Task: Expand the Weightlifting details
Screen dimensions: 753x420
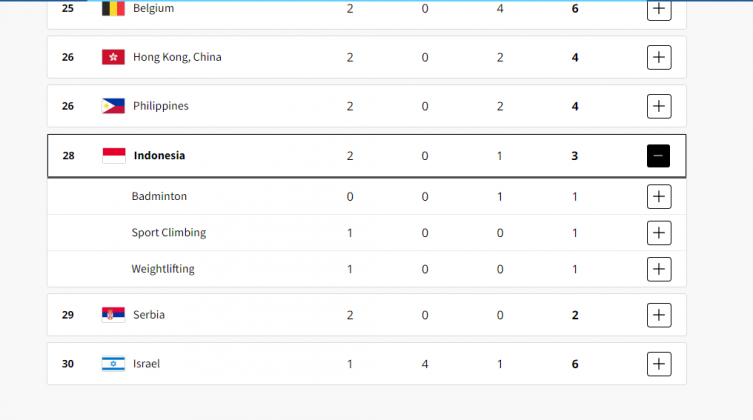Action: click(658, 269)
